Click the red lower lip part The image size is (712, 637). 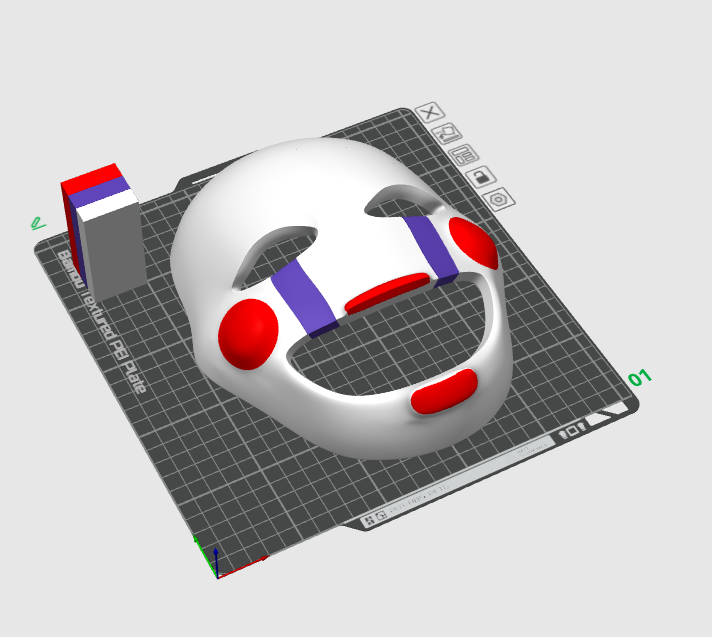(x=444, y=392)
